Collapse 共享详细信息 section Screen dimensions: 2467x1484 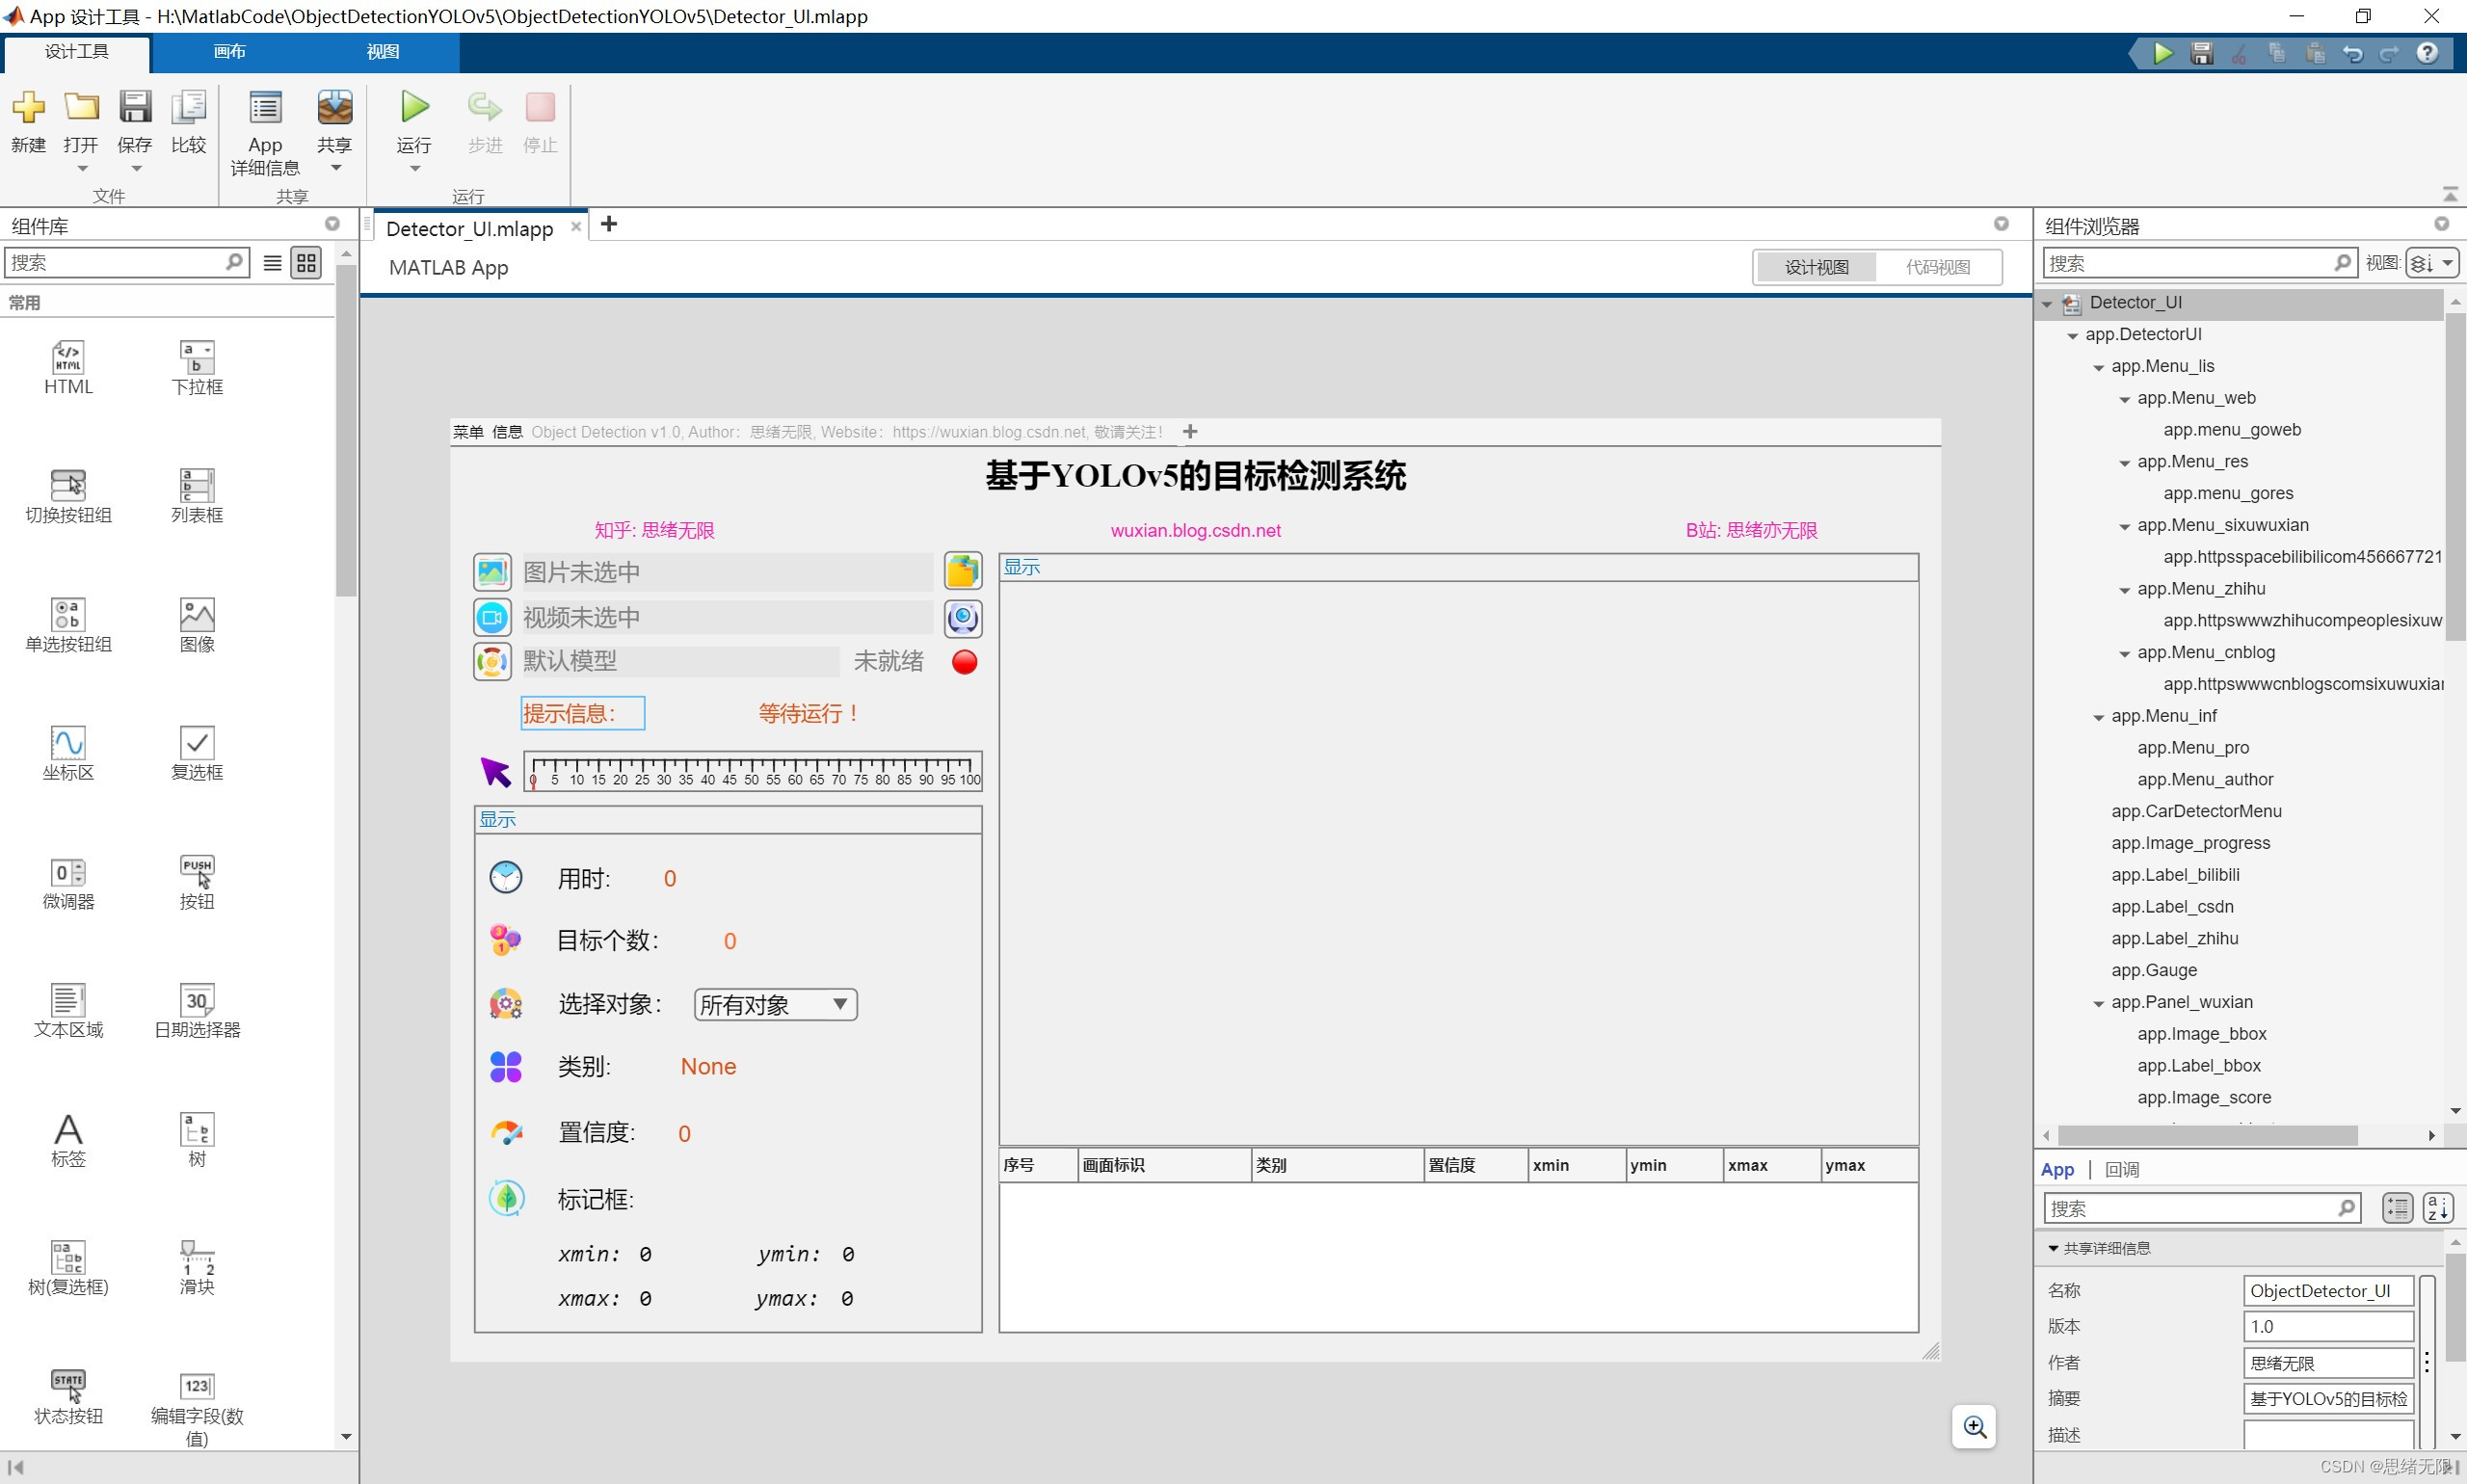(x=2052, y=1248)
